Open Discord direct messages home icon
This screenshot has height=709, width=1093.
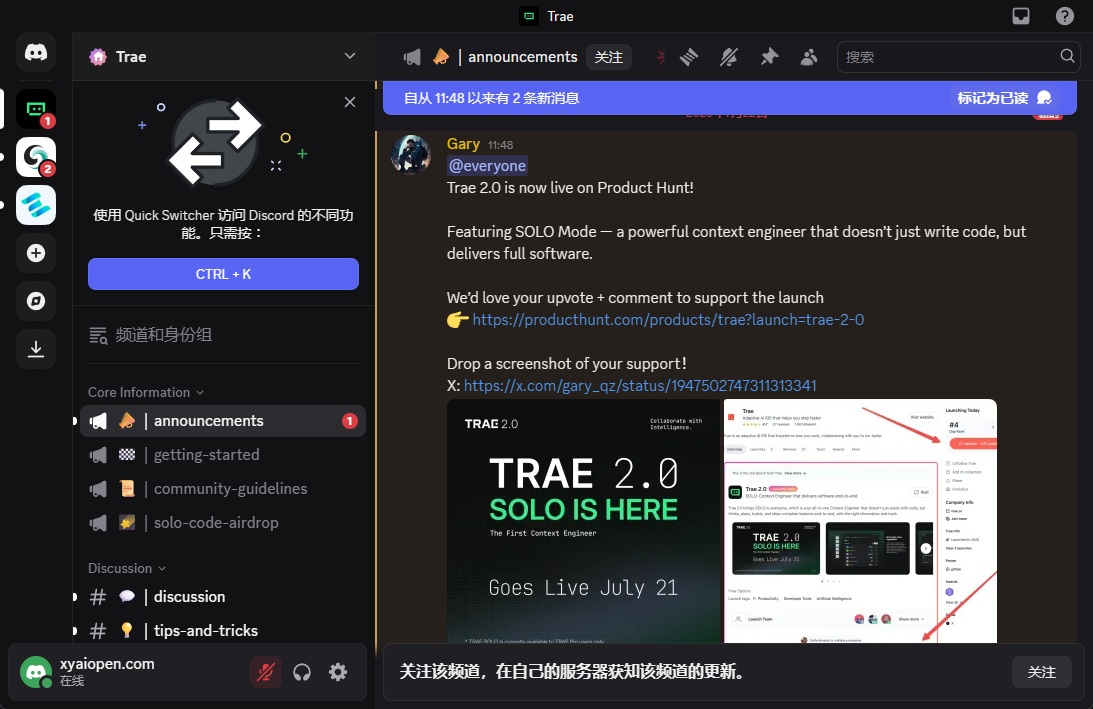[x=36, y=52]
